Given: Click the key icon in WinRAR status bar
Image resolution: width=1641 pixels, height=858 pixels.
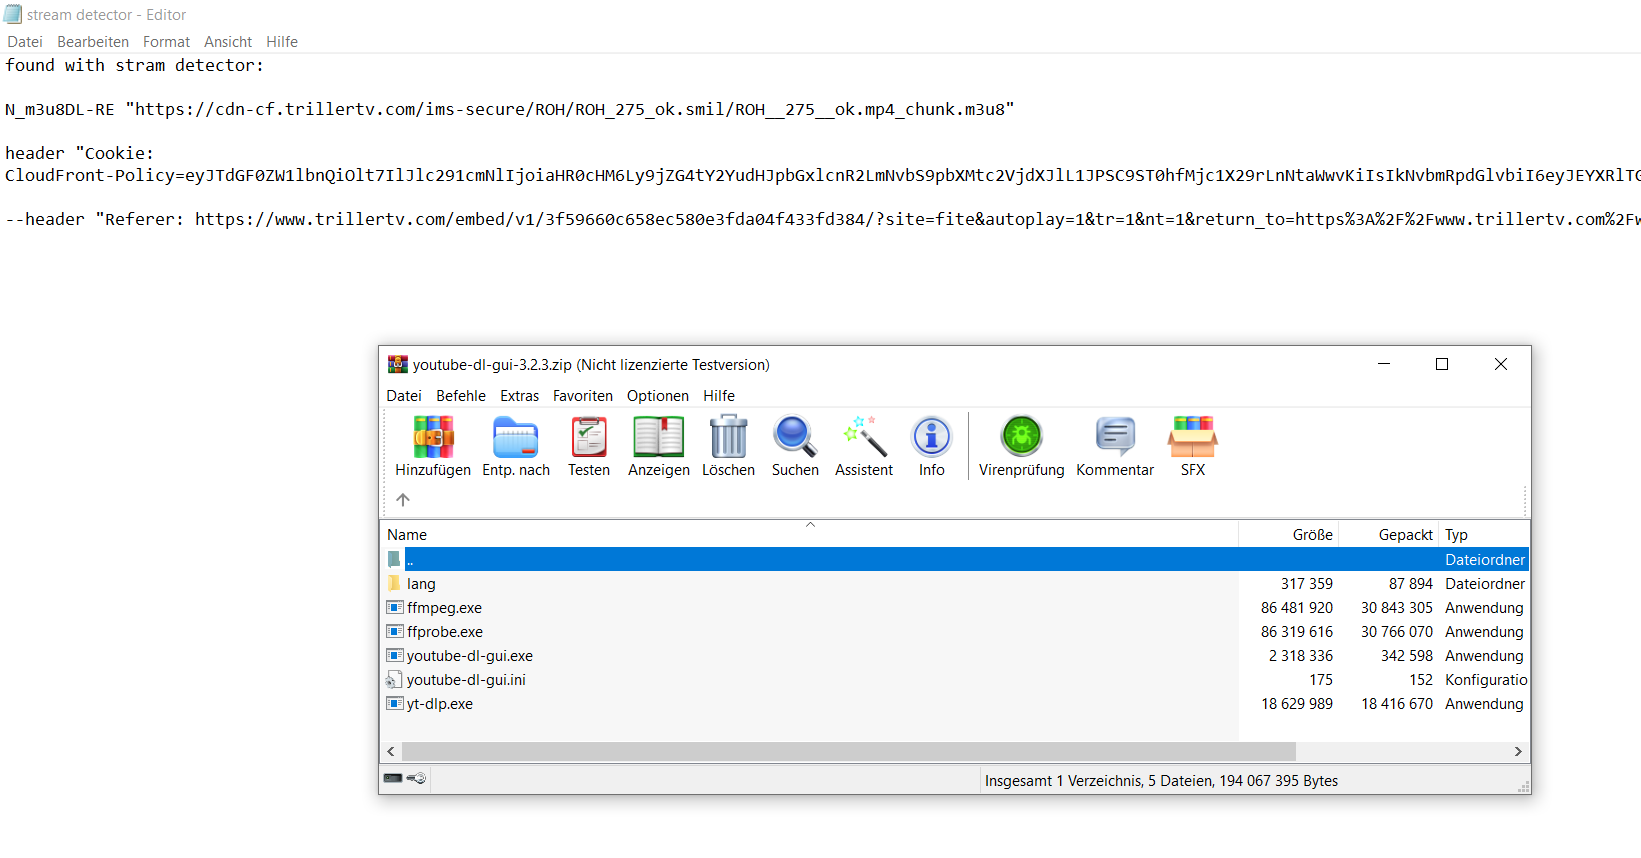Looking at the screenshot, I should [417, 778].
